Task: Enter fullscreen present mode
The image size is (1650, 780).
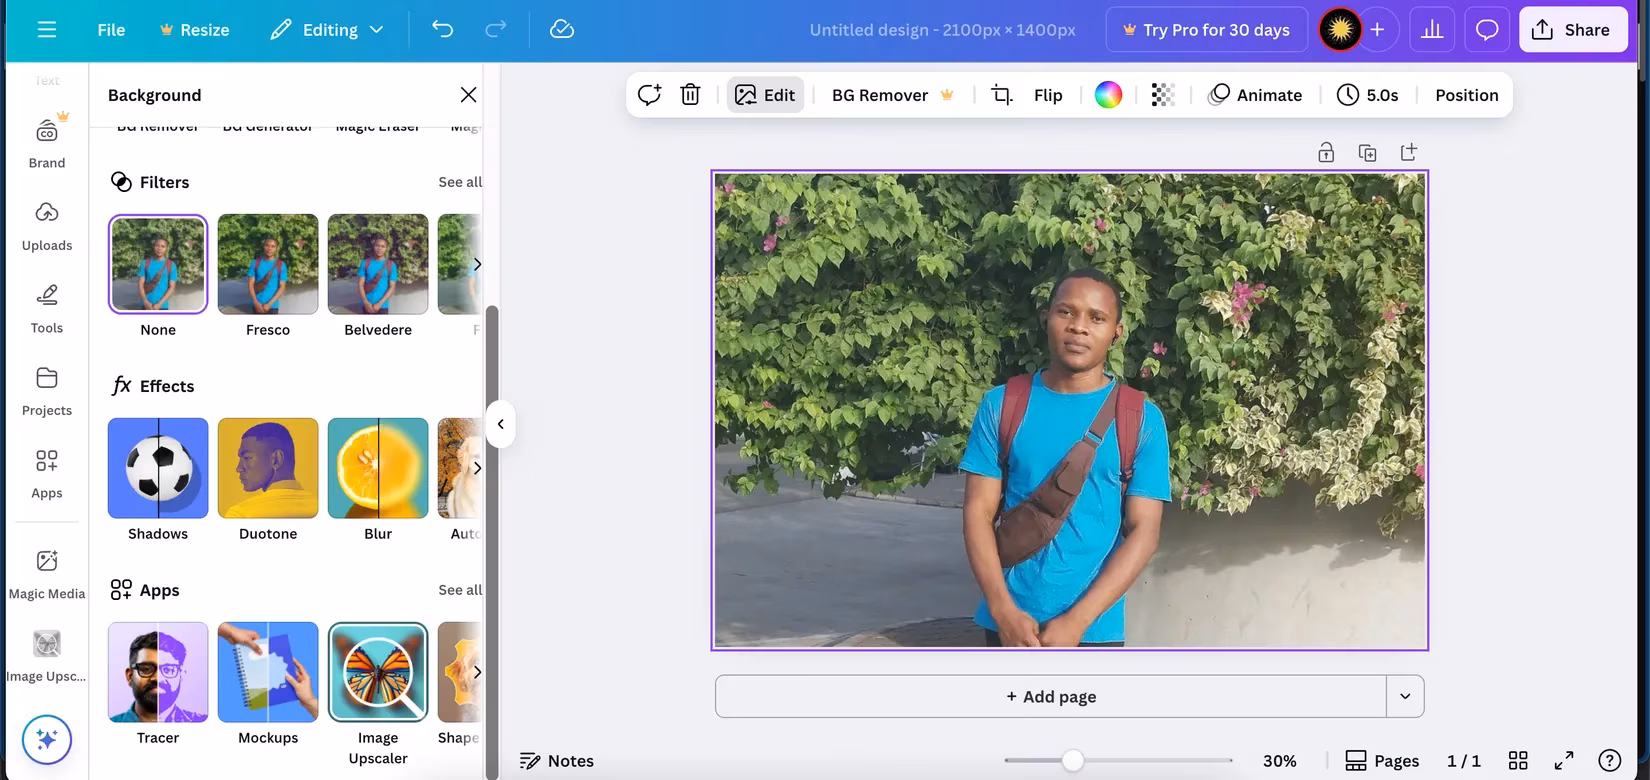Action: [x=1564, y=761]
